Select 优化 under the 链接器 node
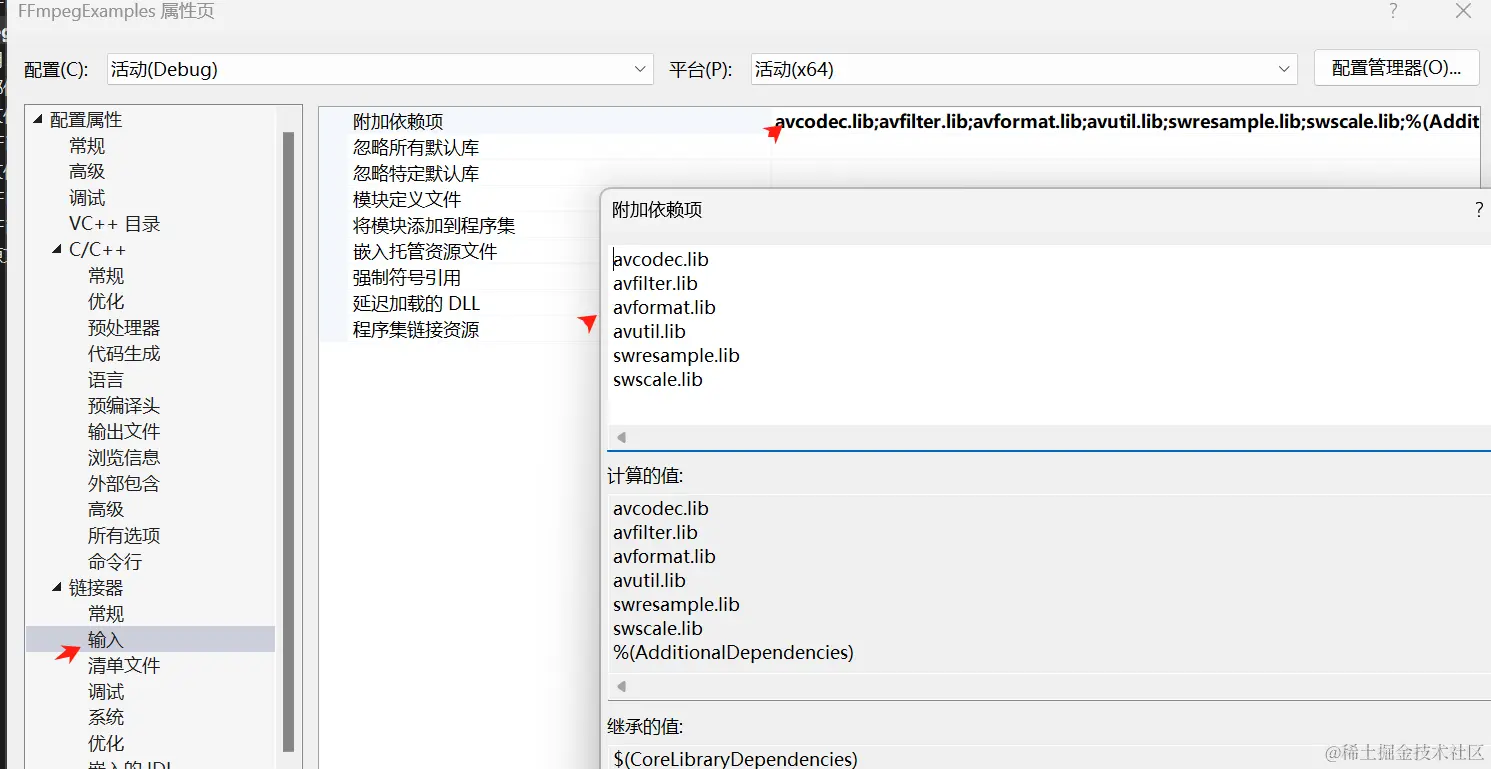 coord(106,744)
